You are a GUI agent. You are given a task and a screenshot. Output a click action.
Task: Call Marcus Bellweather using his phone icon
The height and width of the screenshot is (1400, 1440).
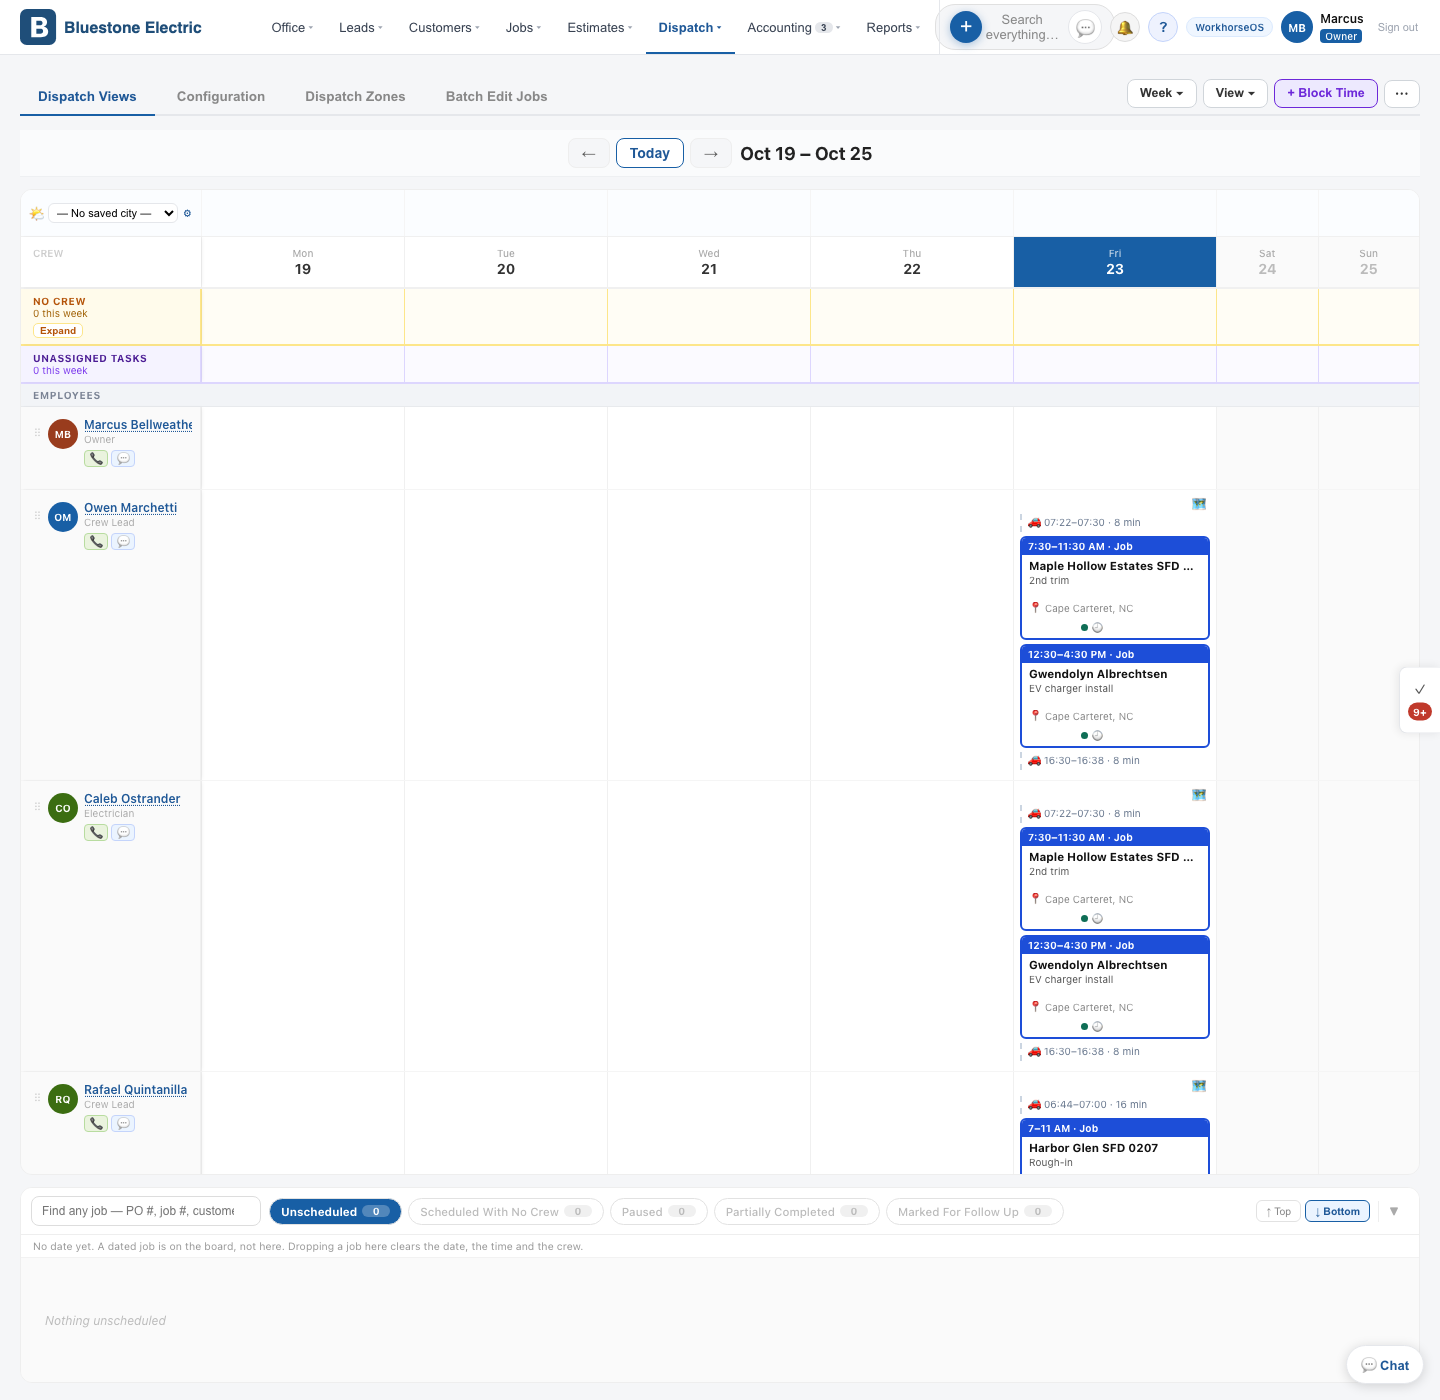96,458
